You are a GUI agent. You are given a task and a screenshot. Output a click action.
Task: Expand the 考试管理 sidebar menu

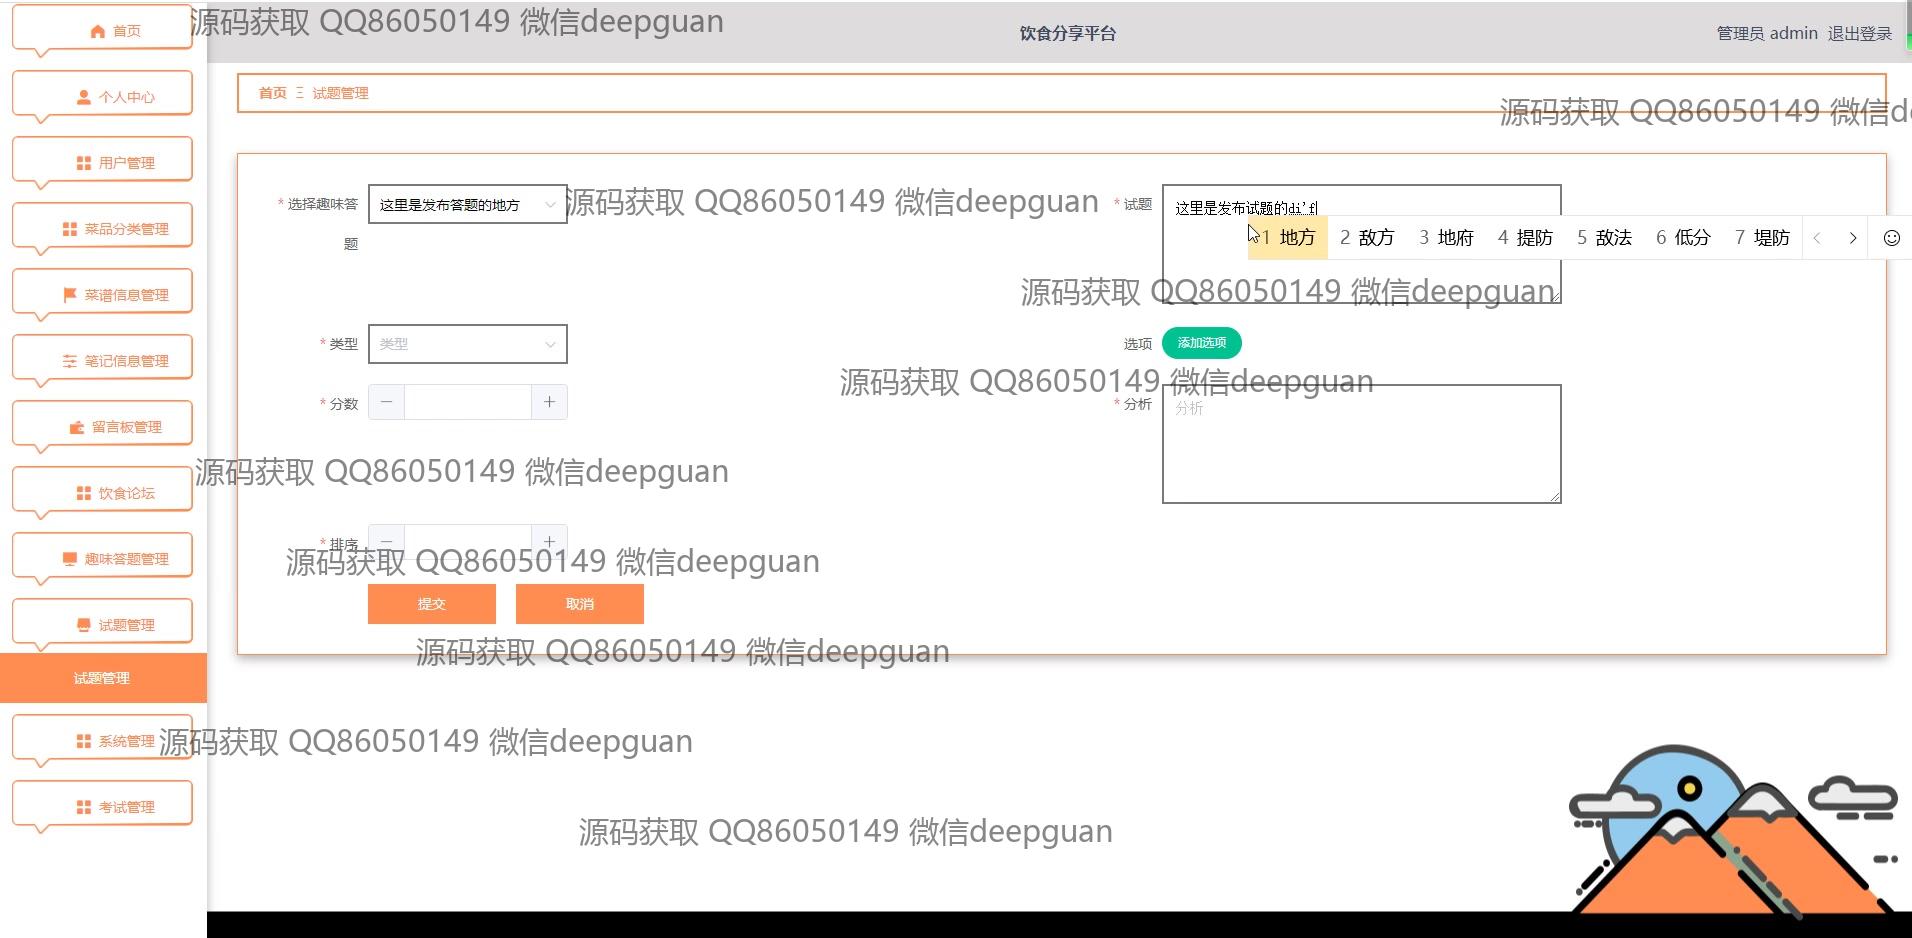(x=102, y=807)
